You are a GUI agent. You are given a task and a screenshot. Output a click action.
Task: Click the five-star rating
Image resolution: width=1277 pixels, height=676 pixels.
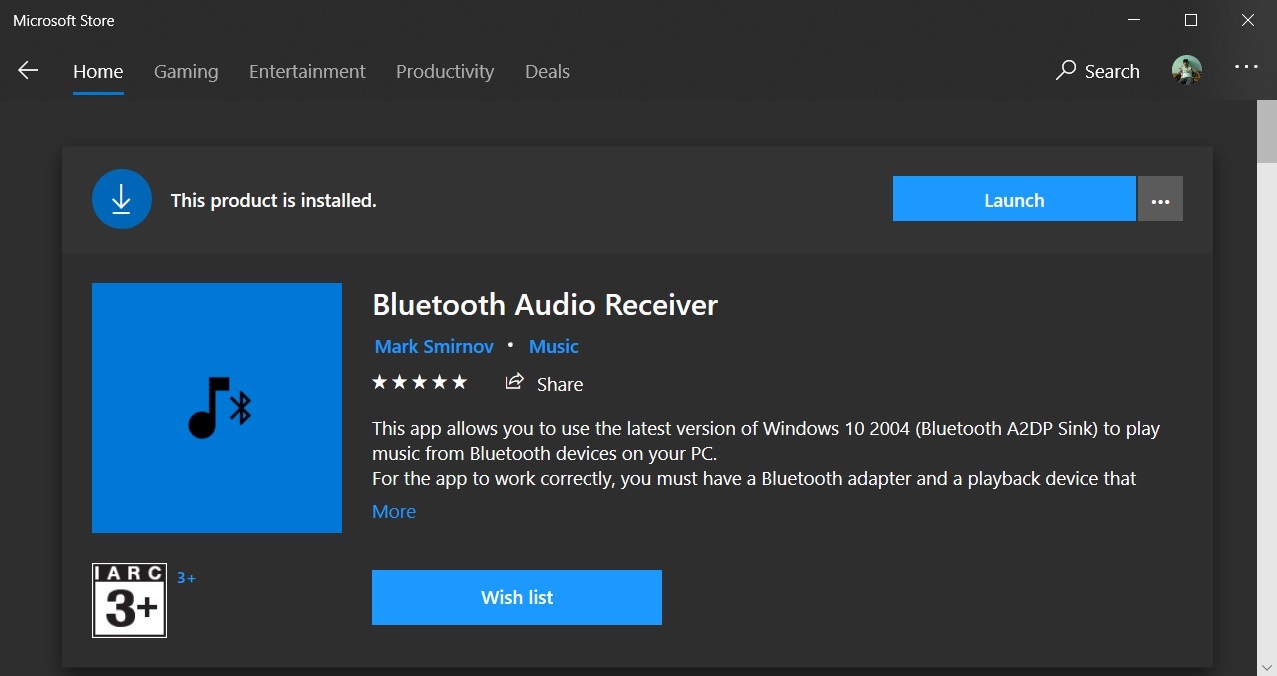420,382
